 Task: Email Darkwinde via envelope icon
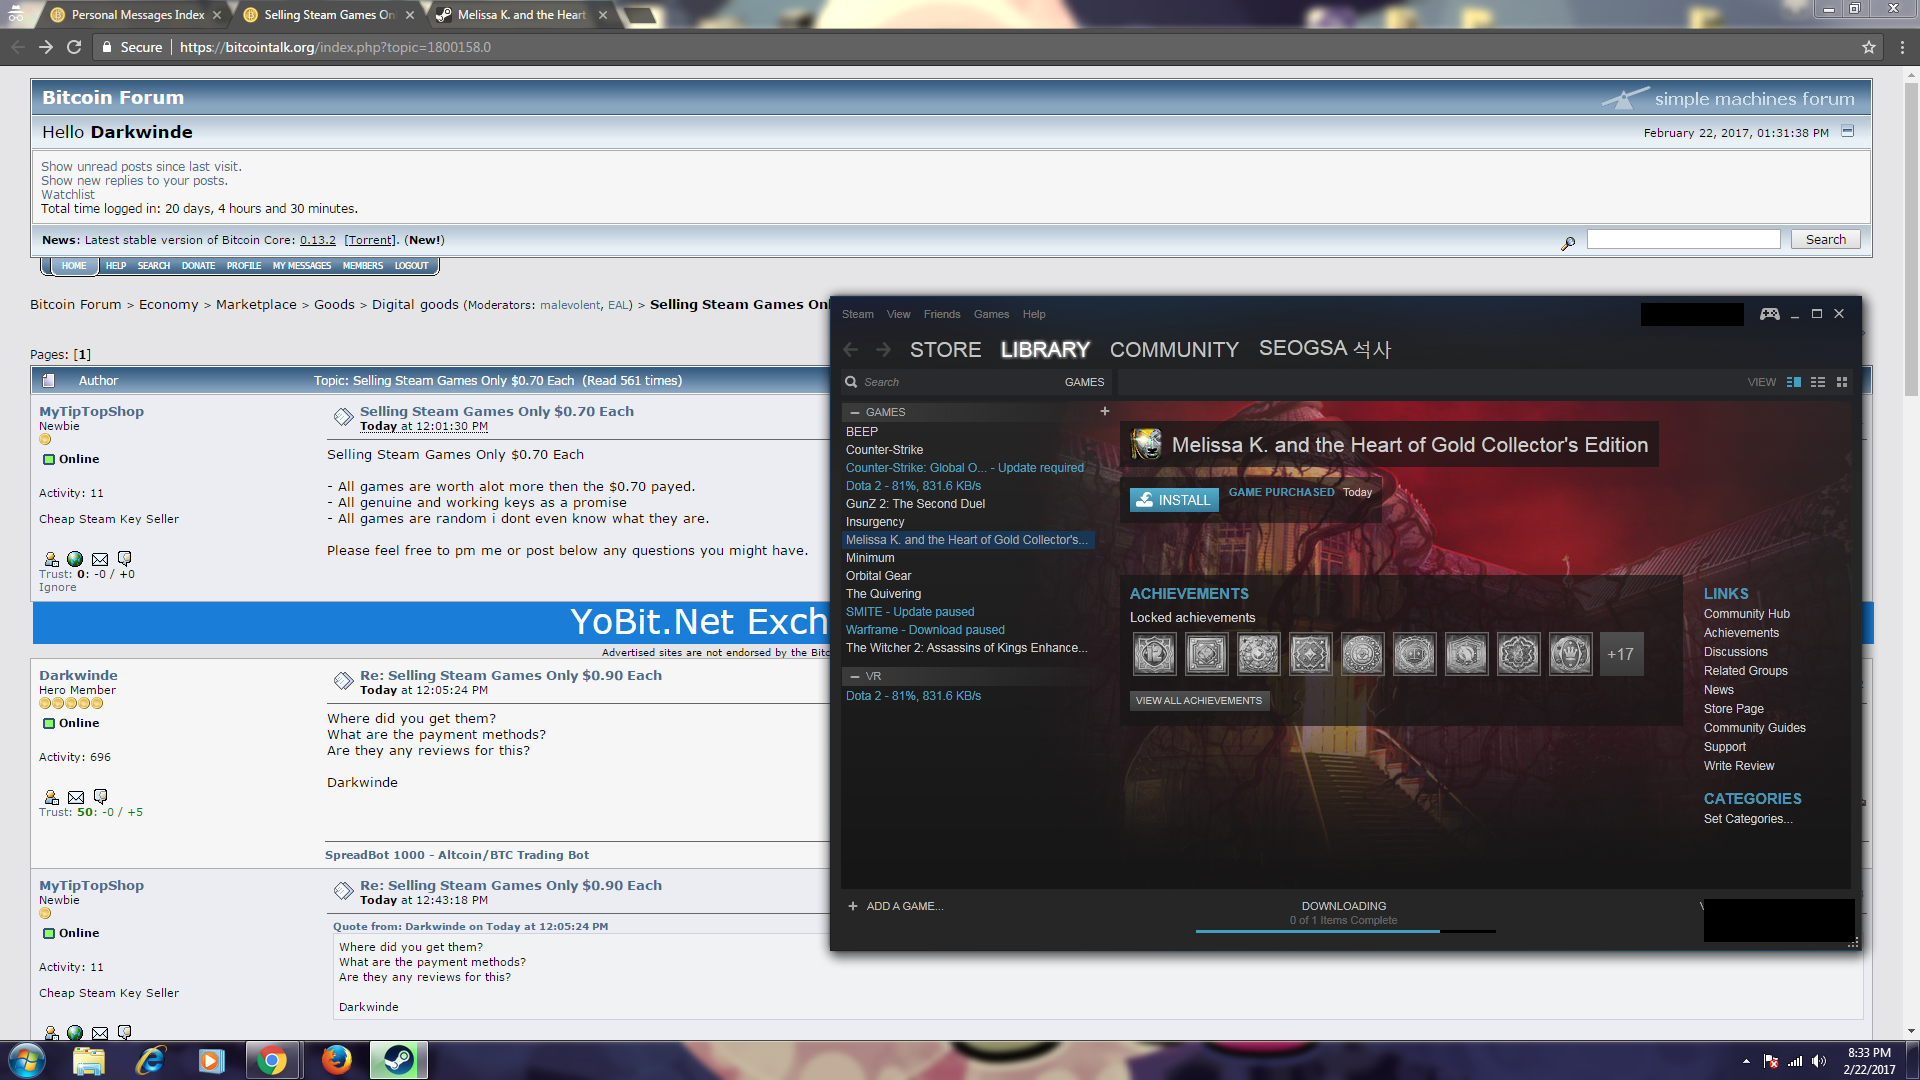(76, 797)
